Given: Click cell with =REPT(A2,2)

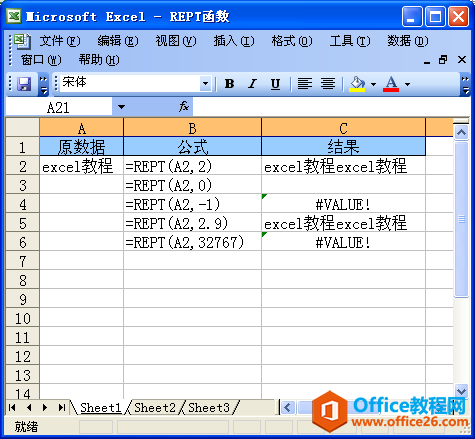Looking at the screenshot, I should [x=192, y=166].
